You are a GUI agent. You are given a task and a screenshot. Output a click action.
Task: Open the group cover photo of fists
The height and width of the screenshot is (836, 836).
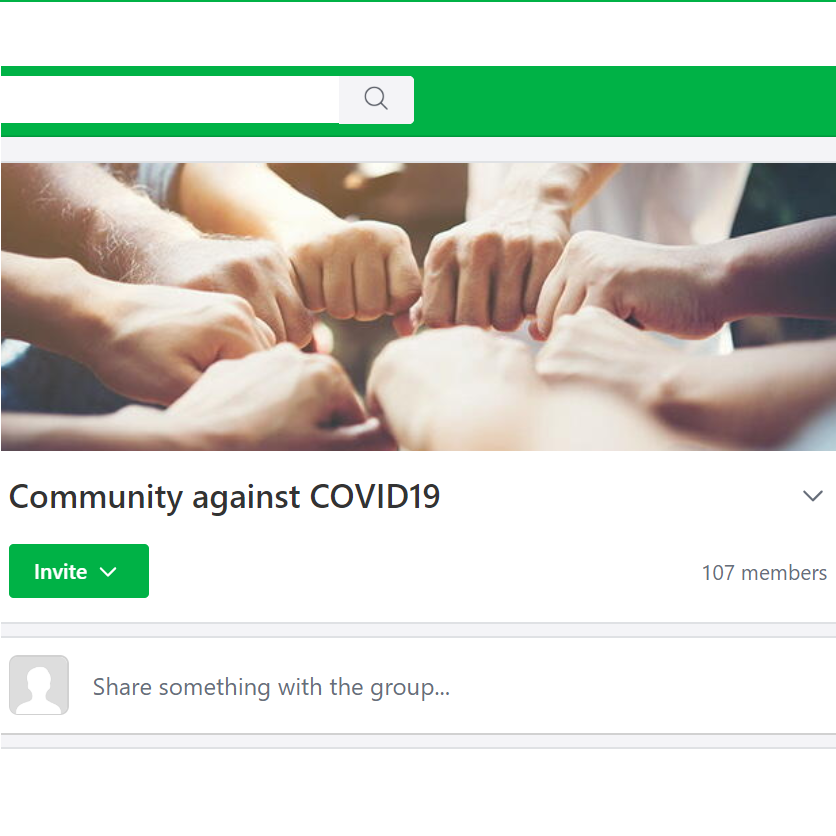point(418,307)
